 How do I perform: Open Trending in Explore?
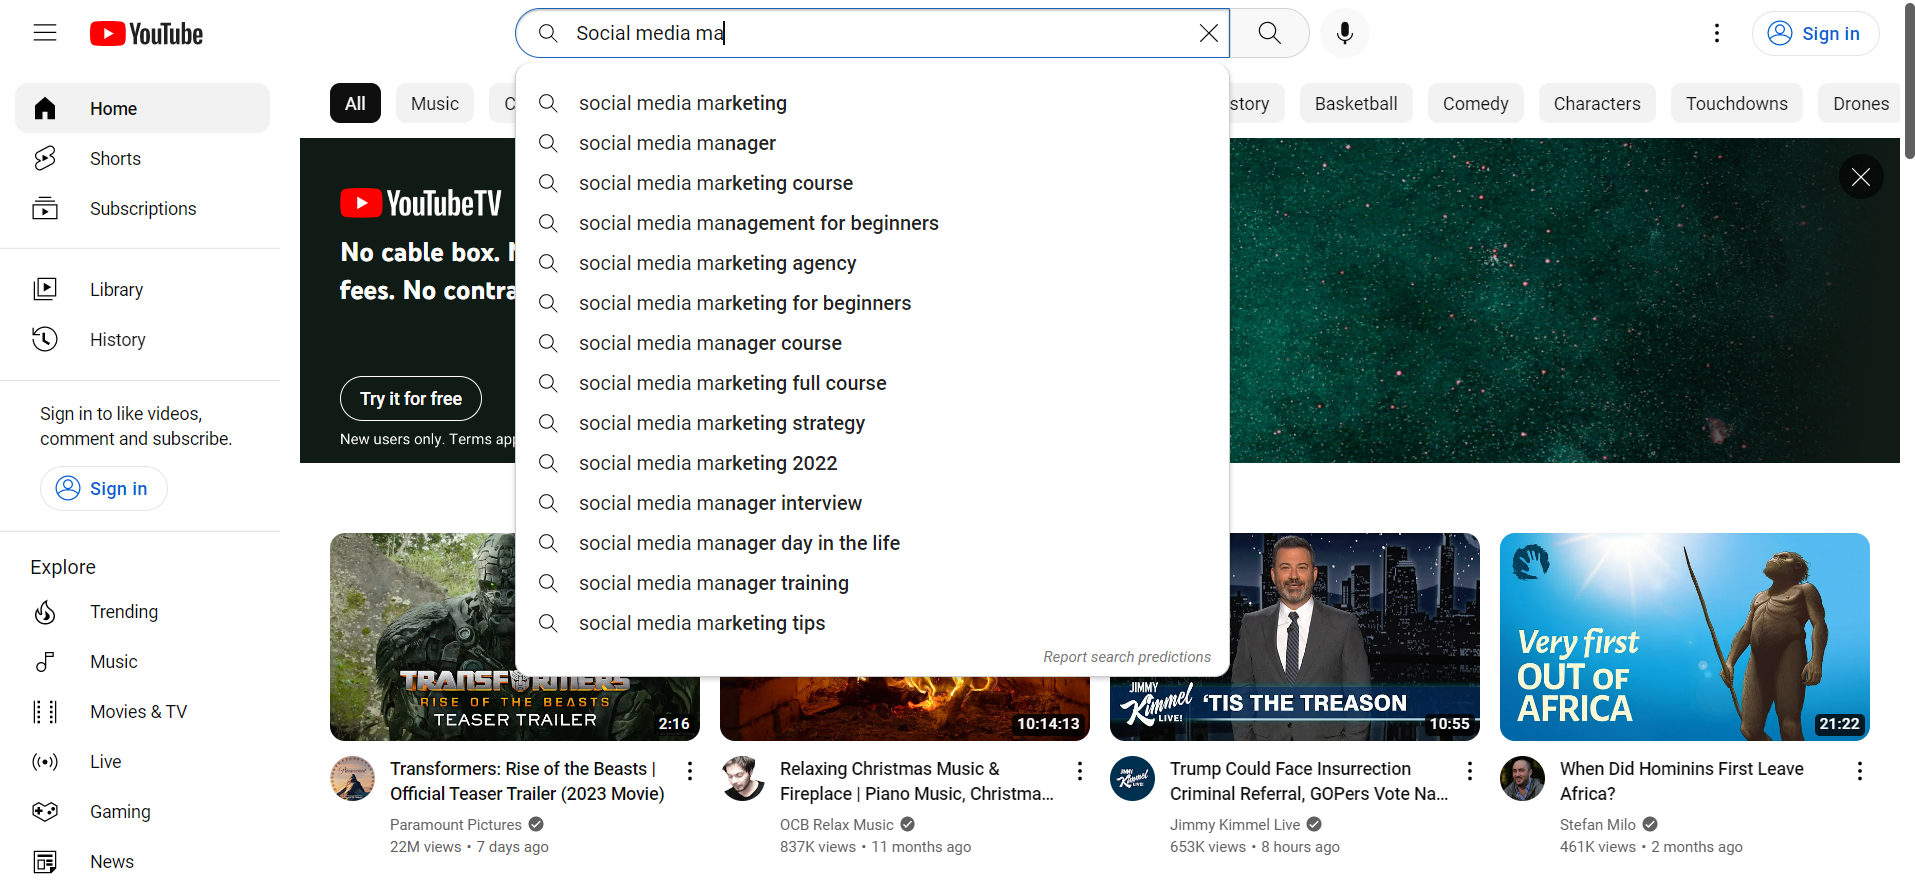click(142, 611)
